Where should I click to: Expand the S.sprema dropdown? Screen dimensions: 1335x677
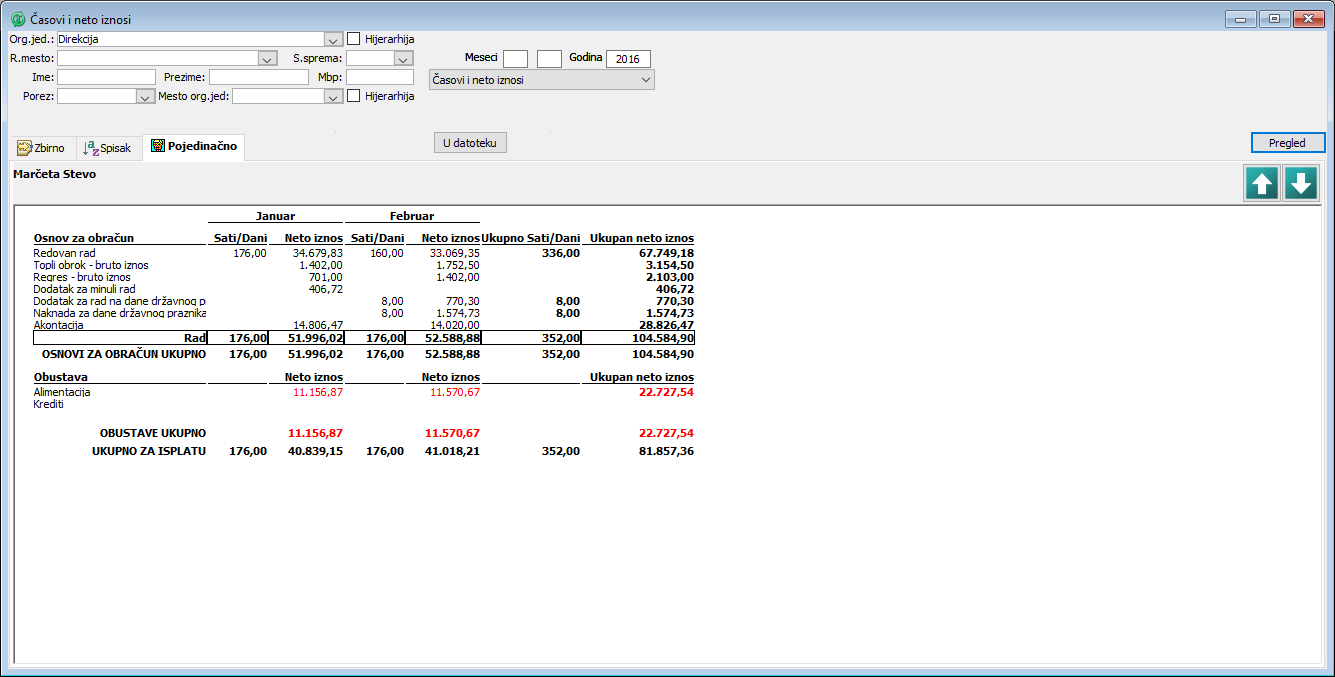403,59
